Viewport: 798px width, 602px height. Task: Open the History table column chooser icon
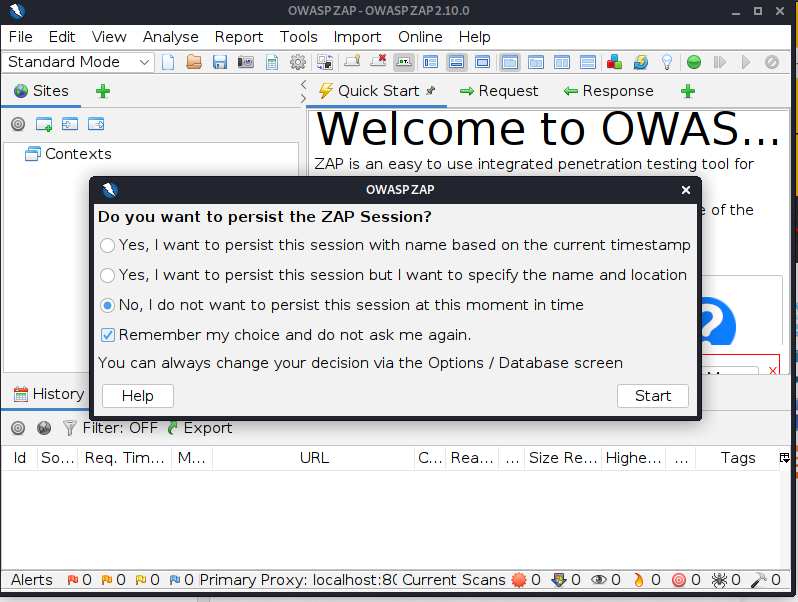(784, 457)
